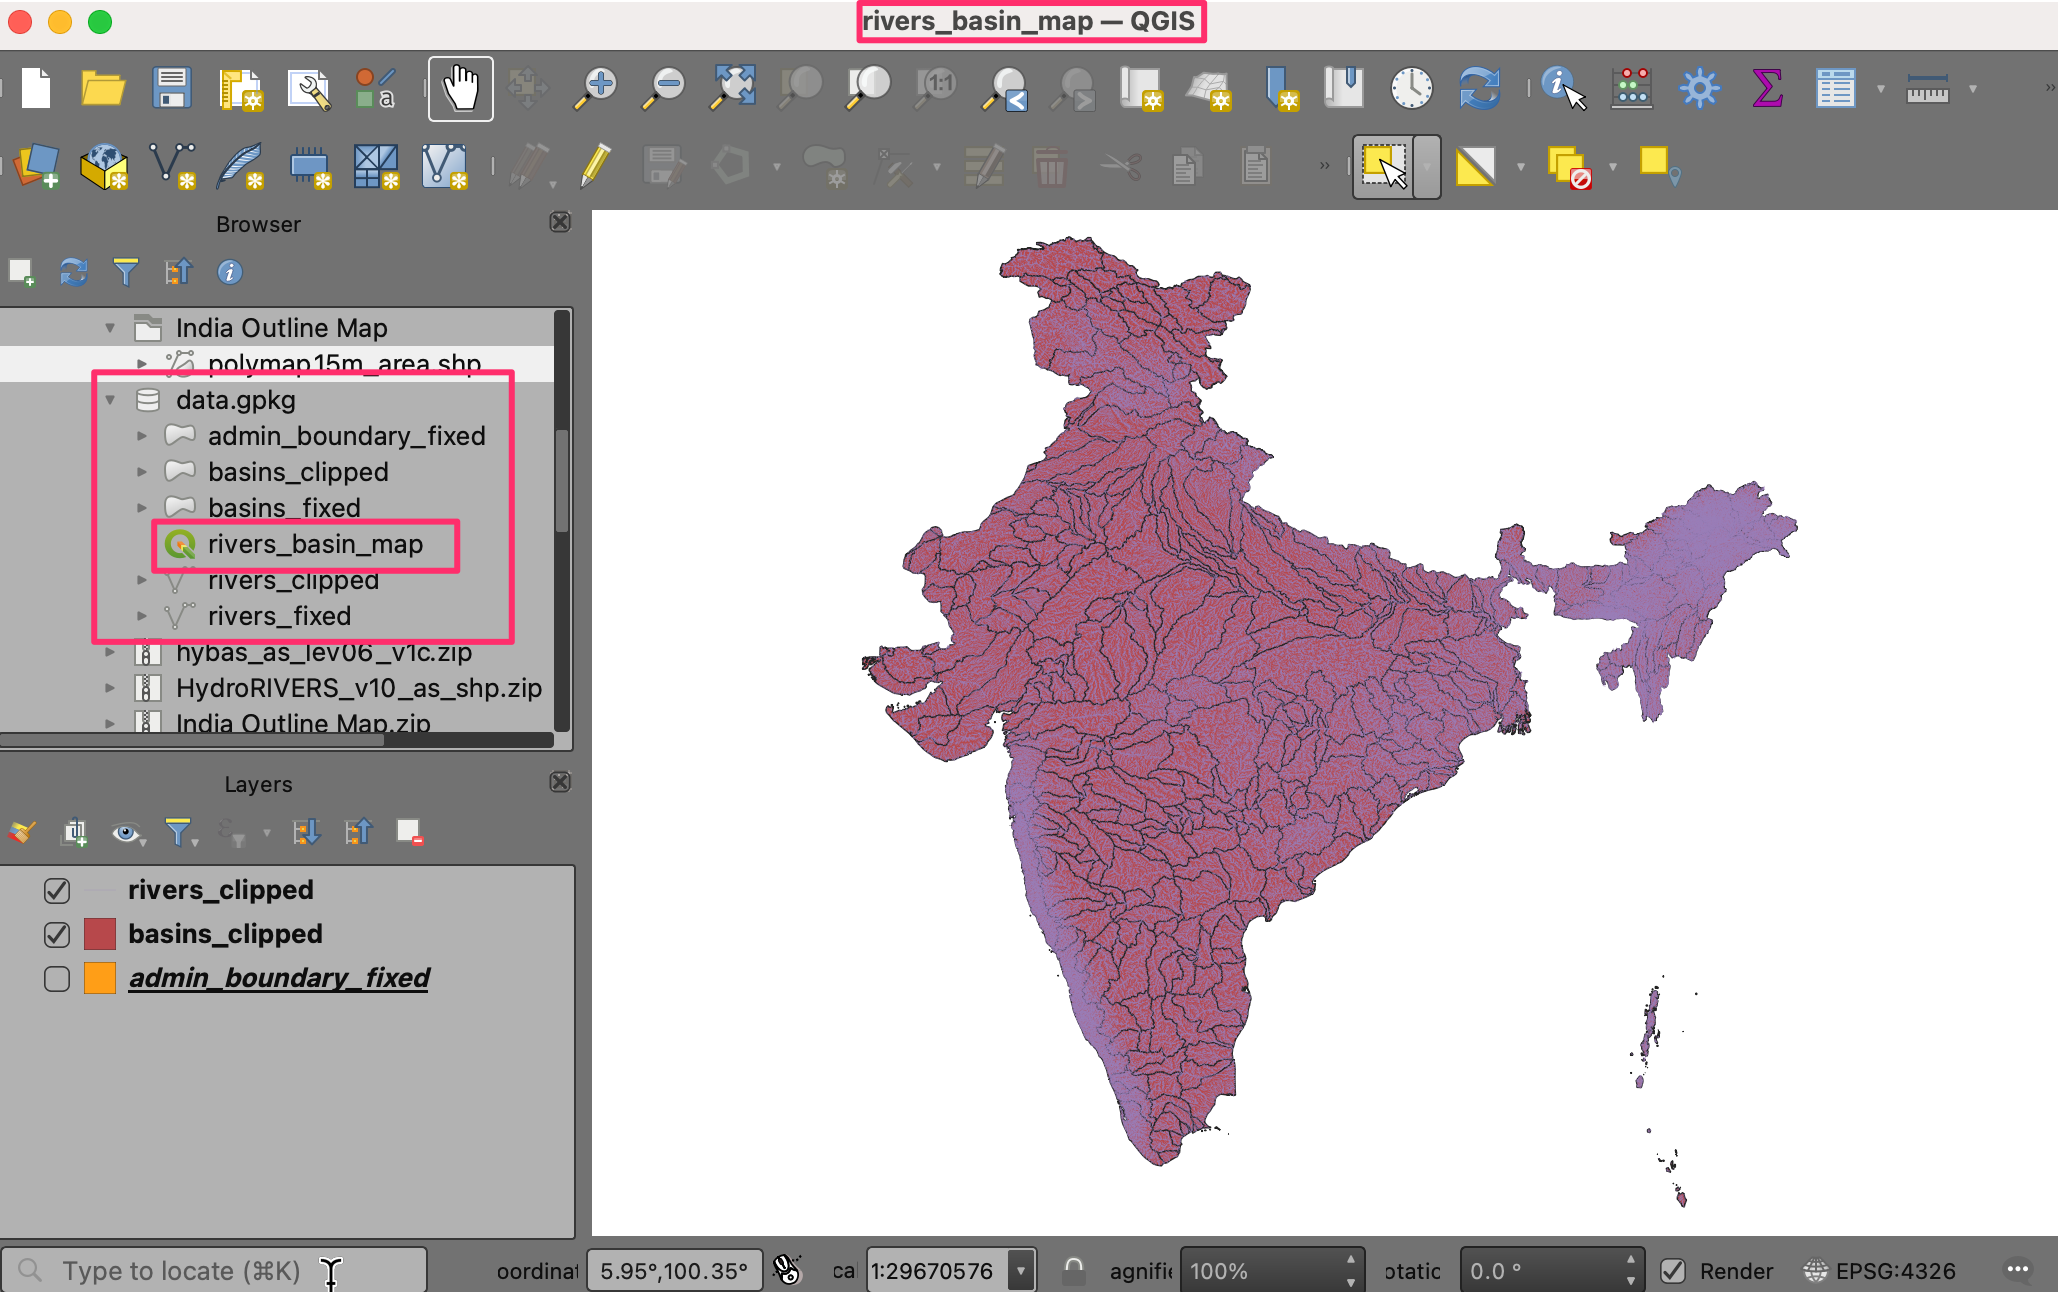This screenshot has width=2058, height=1292.
Task: Click the Zoom Full extent icon
Action: coord(732,89)
